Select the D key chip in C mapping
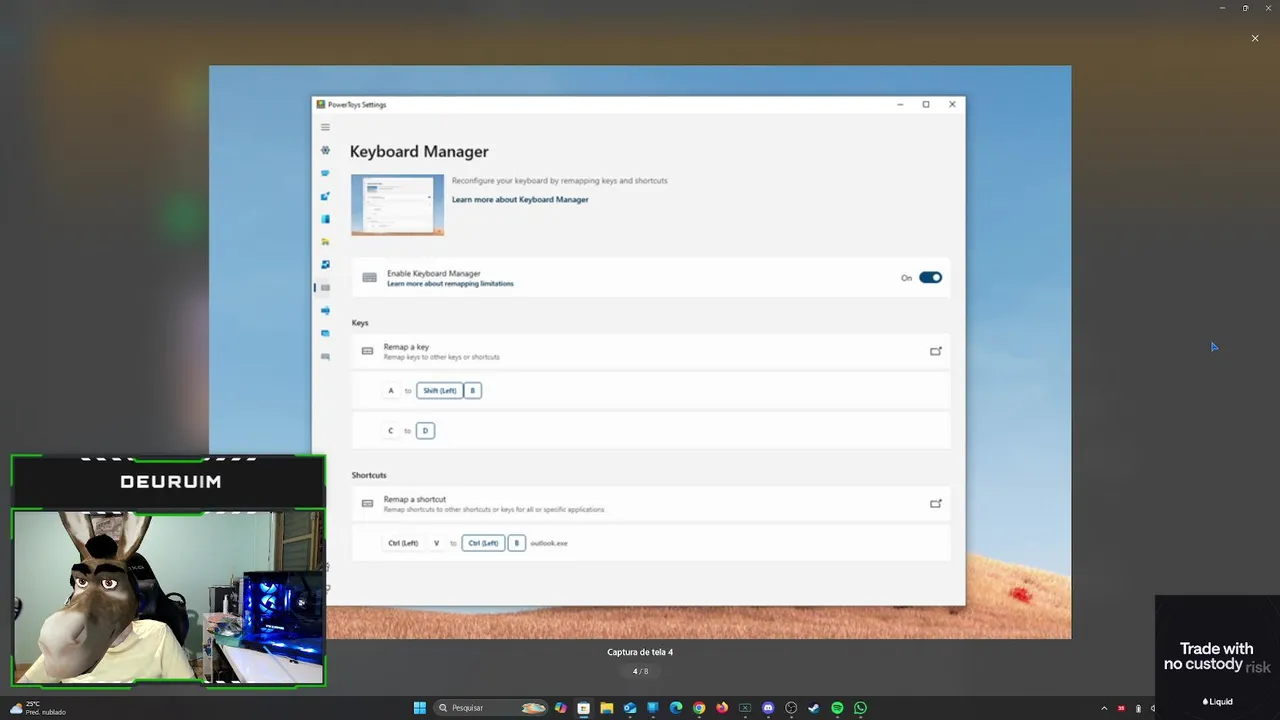Image resolution: width=1280 pixels, height=720 pixels. 425,431
